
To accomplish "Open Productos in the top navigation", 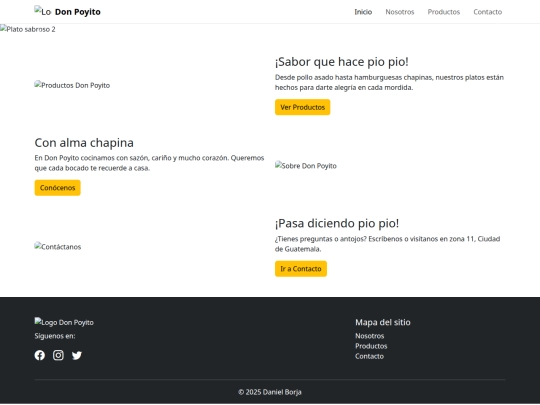I will pos(444,12).
